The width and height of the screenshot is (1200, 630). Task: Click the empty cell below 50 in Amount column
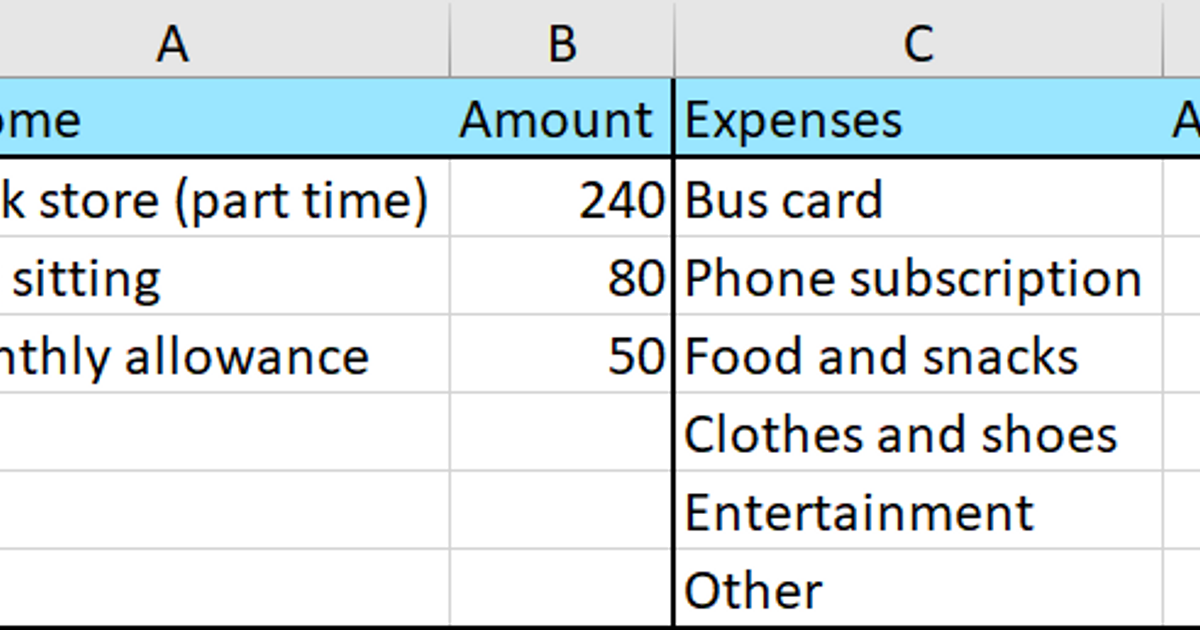[560, 433]
